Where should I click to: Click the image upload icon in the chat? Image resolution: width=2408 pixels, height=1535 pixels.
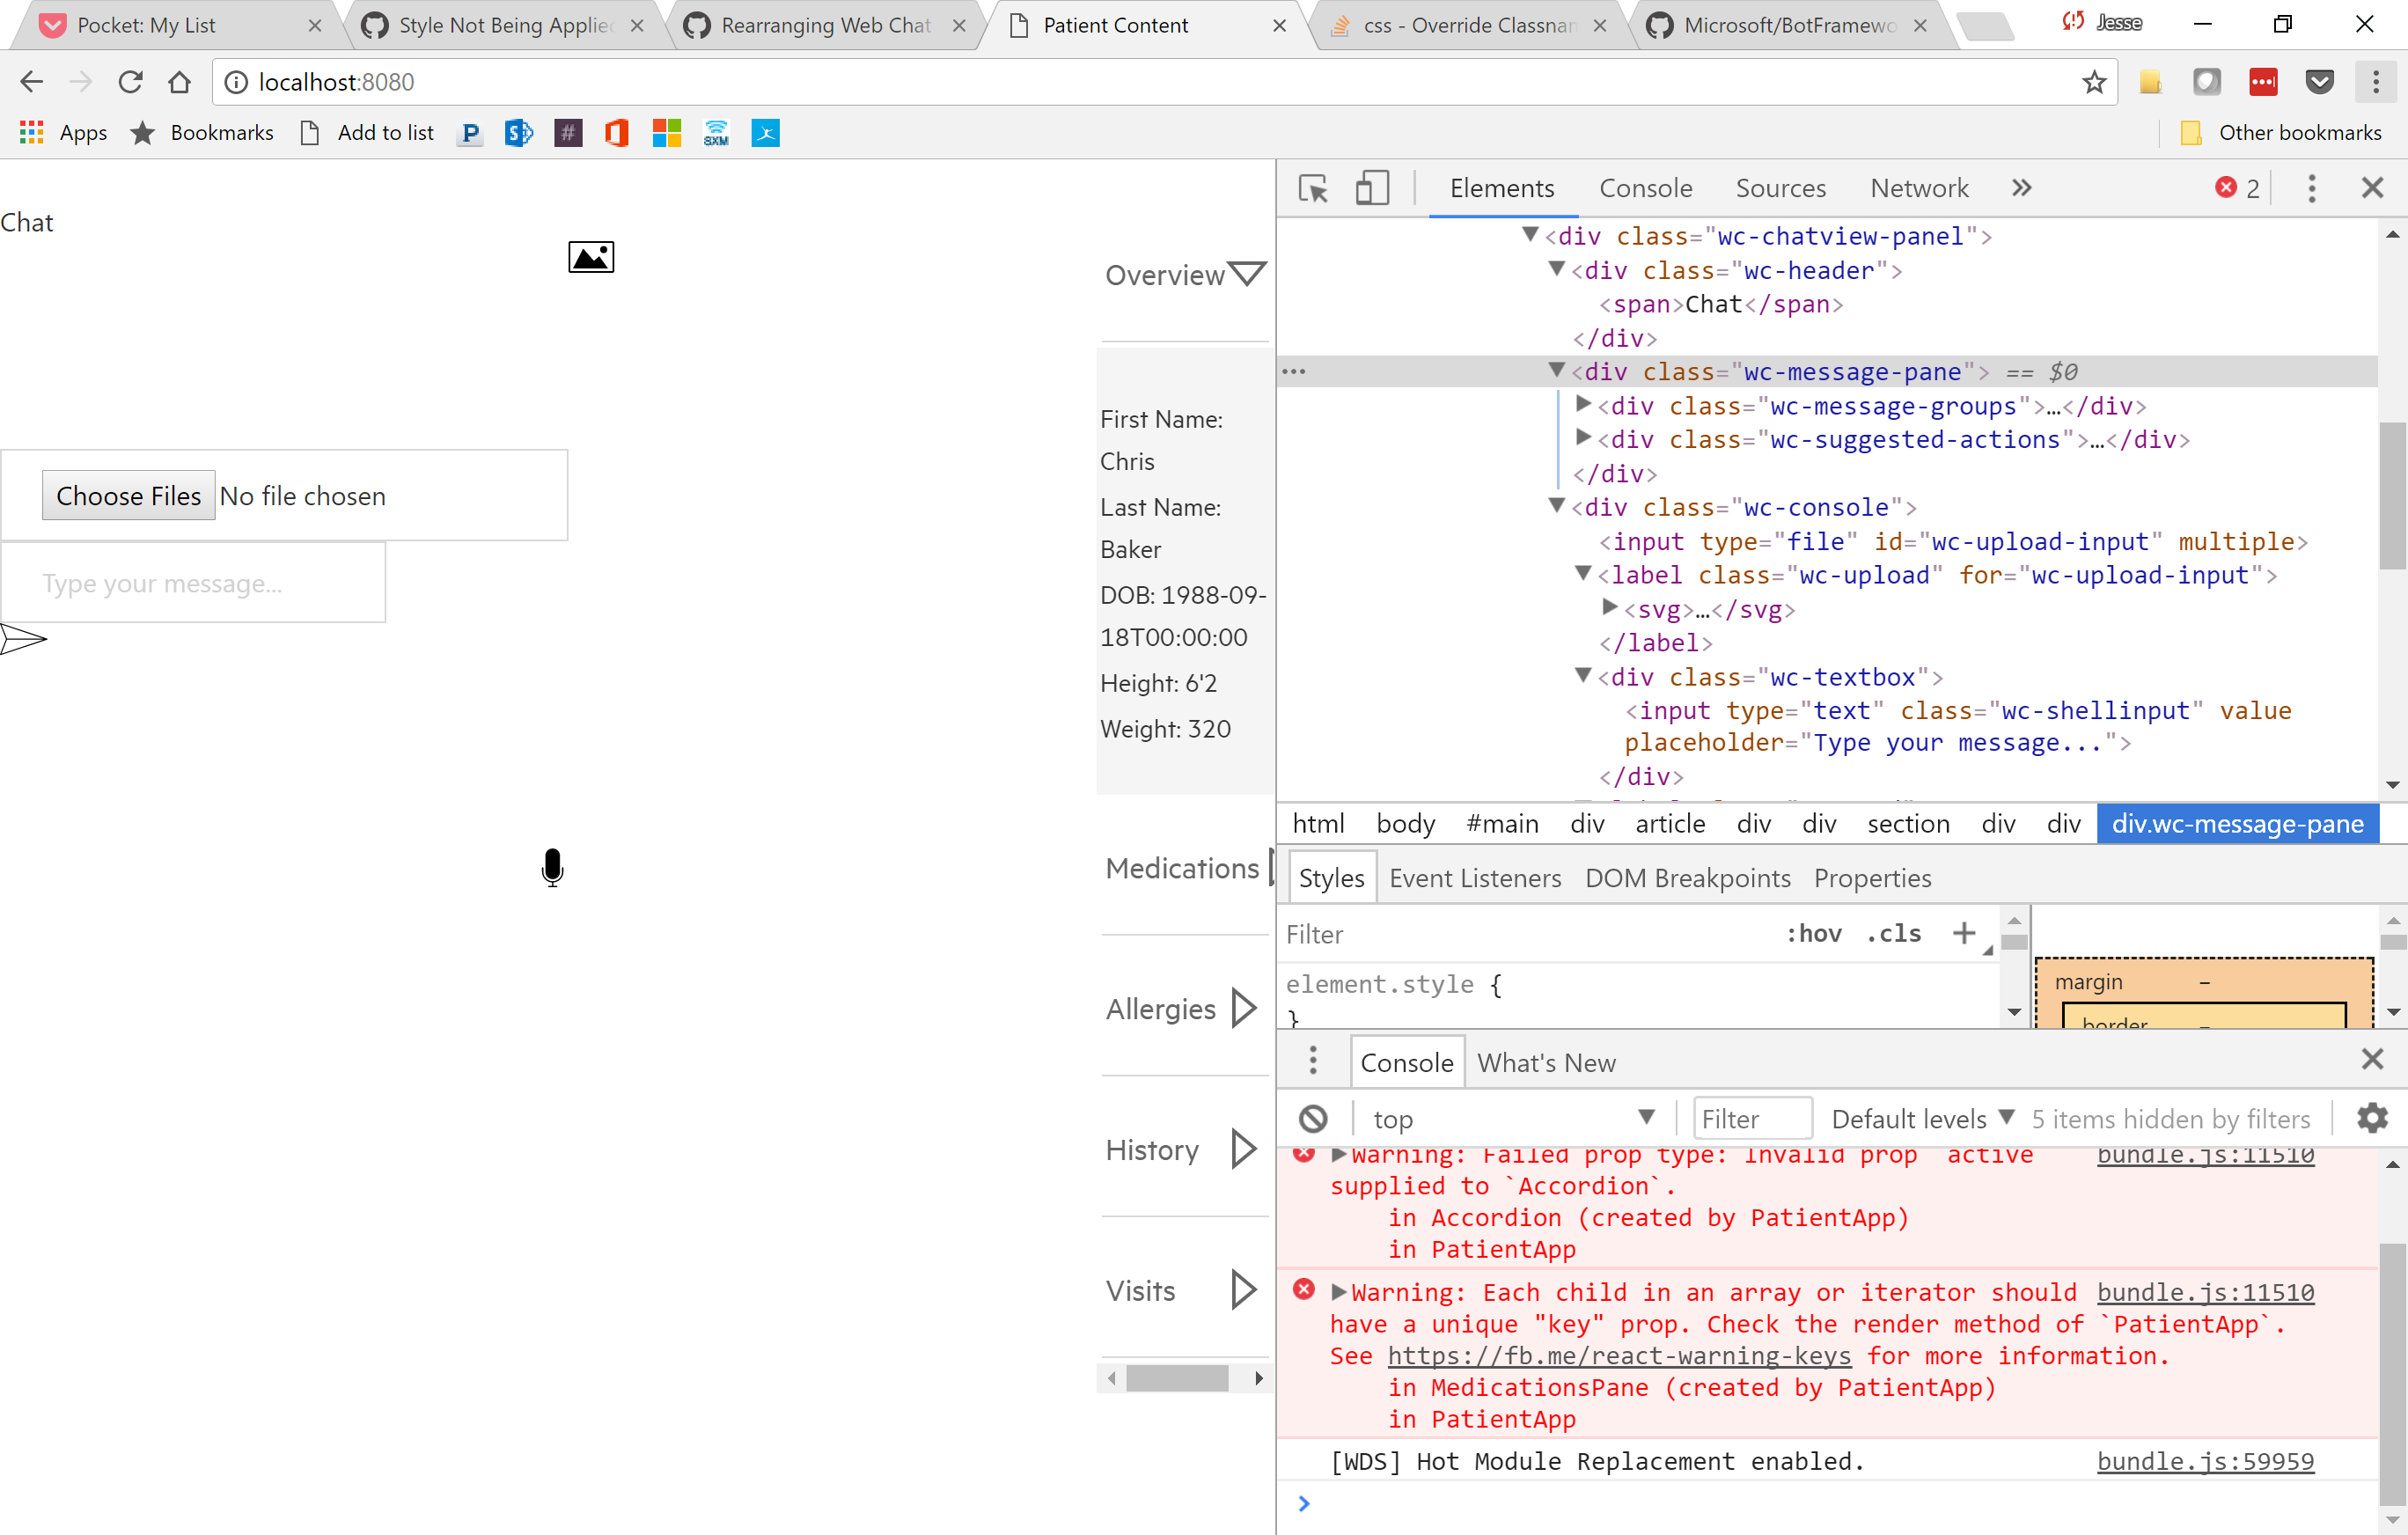tap(590, 256)
